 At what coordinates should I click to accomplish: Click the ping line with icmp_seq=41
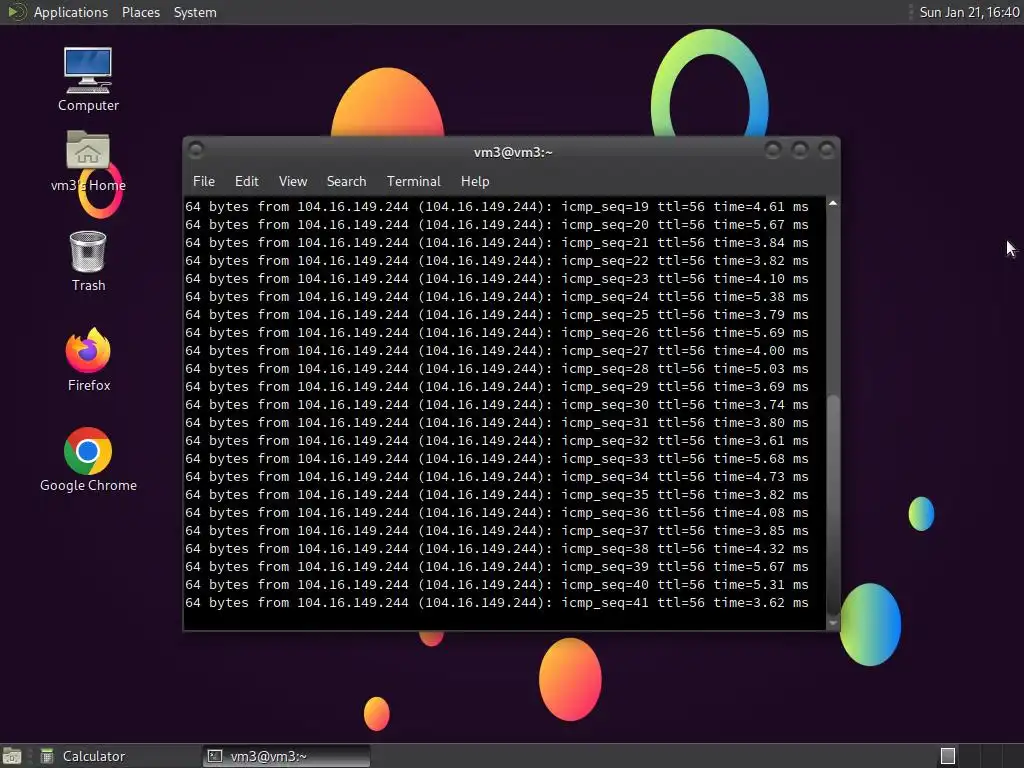[x=496, y=603]
